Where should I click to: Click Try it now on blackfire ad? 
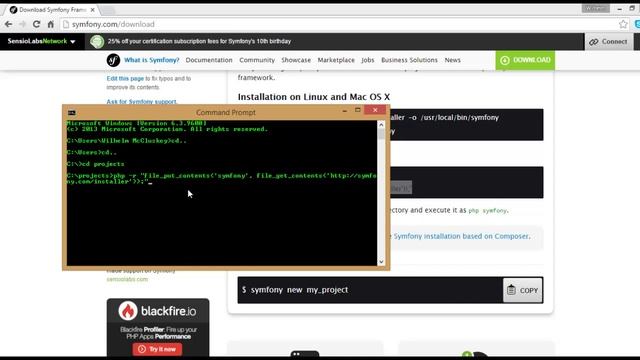(x=157, y=349)
